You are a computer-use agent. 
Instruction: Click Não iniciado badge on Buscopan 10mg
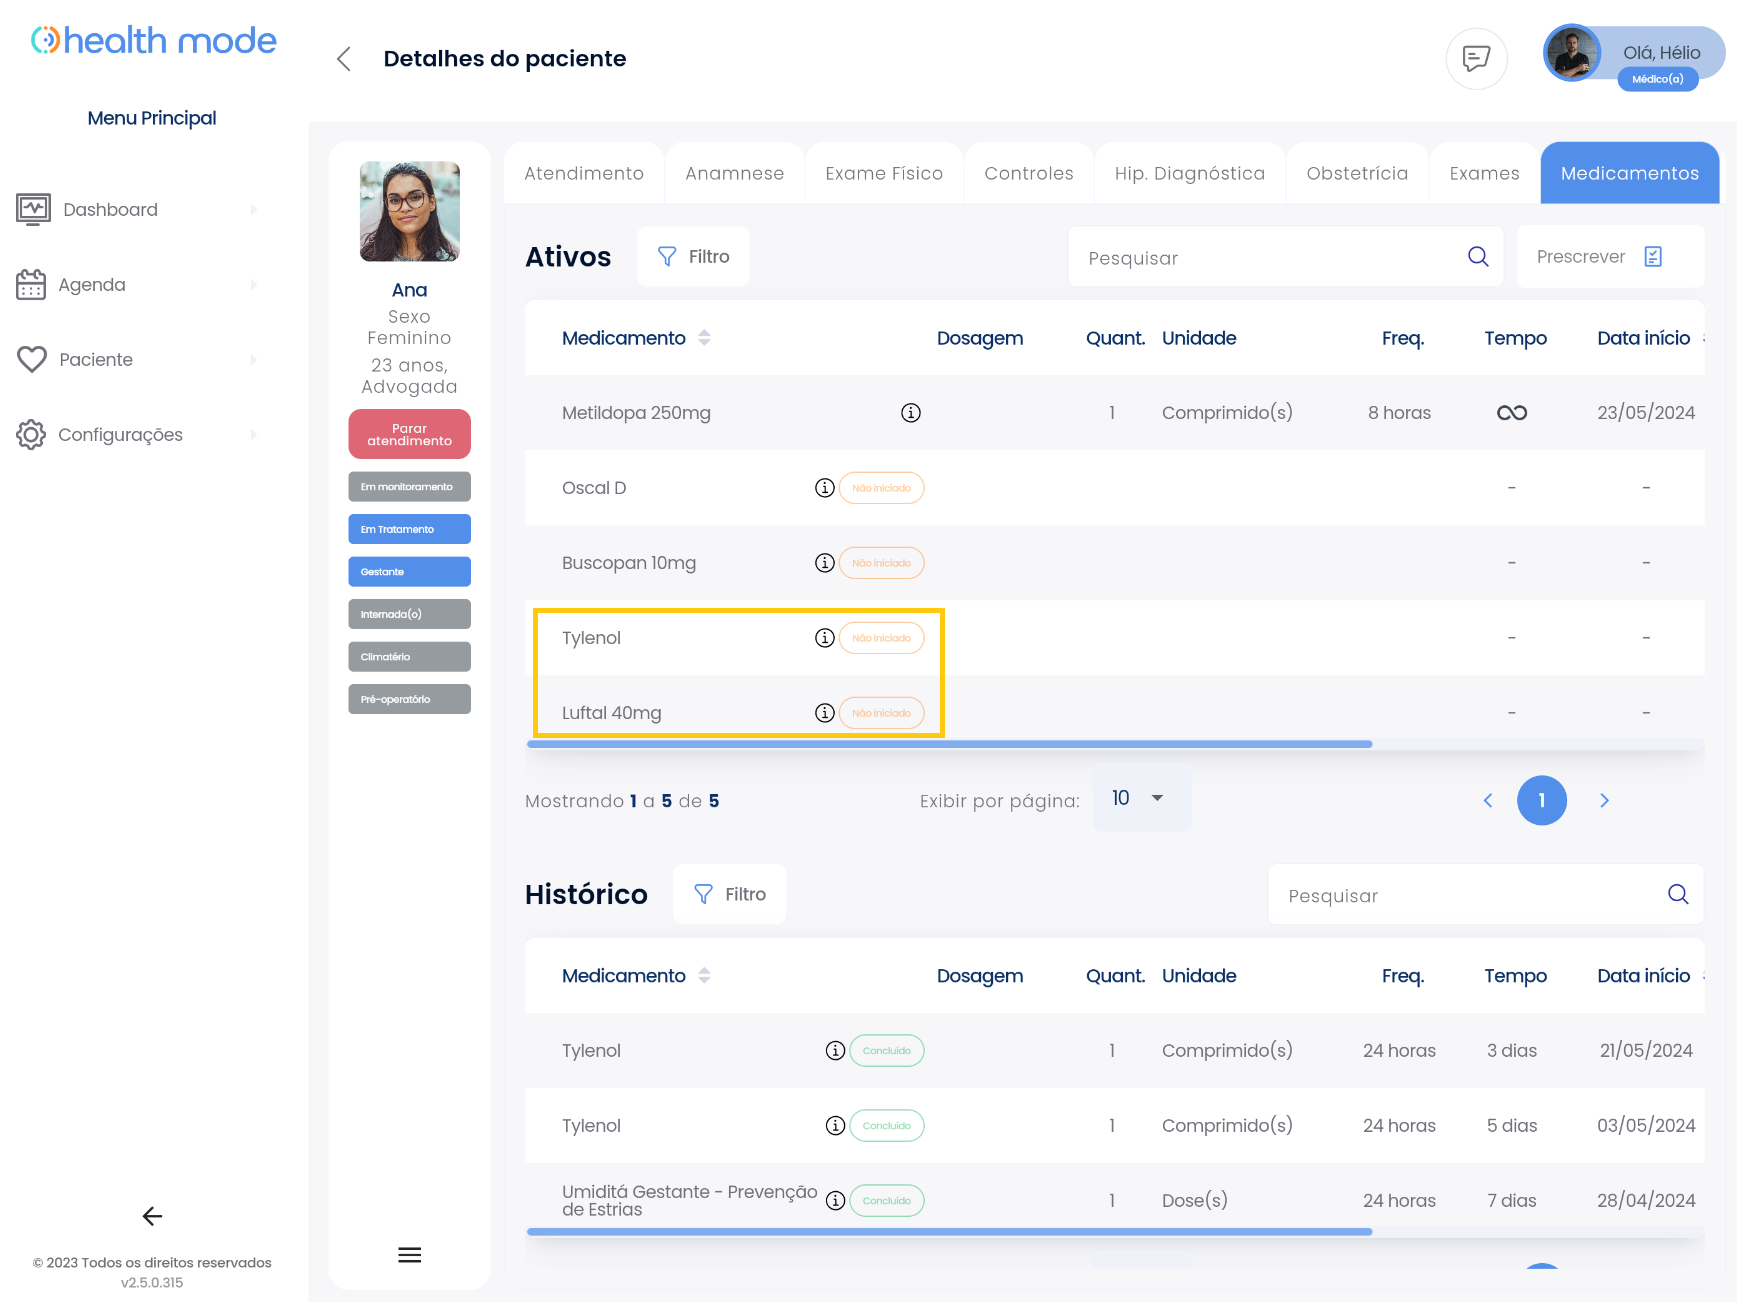[882, 563]
